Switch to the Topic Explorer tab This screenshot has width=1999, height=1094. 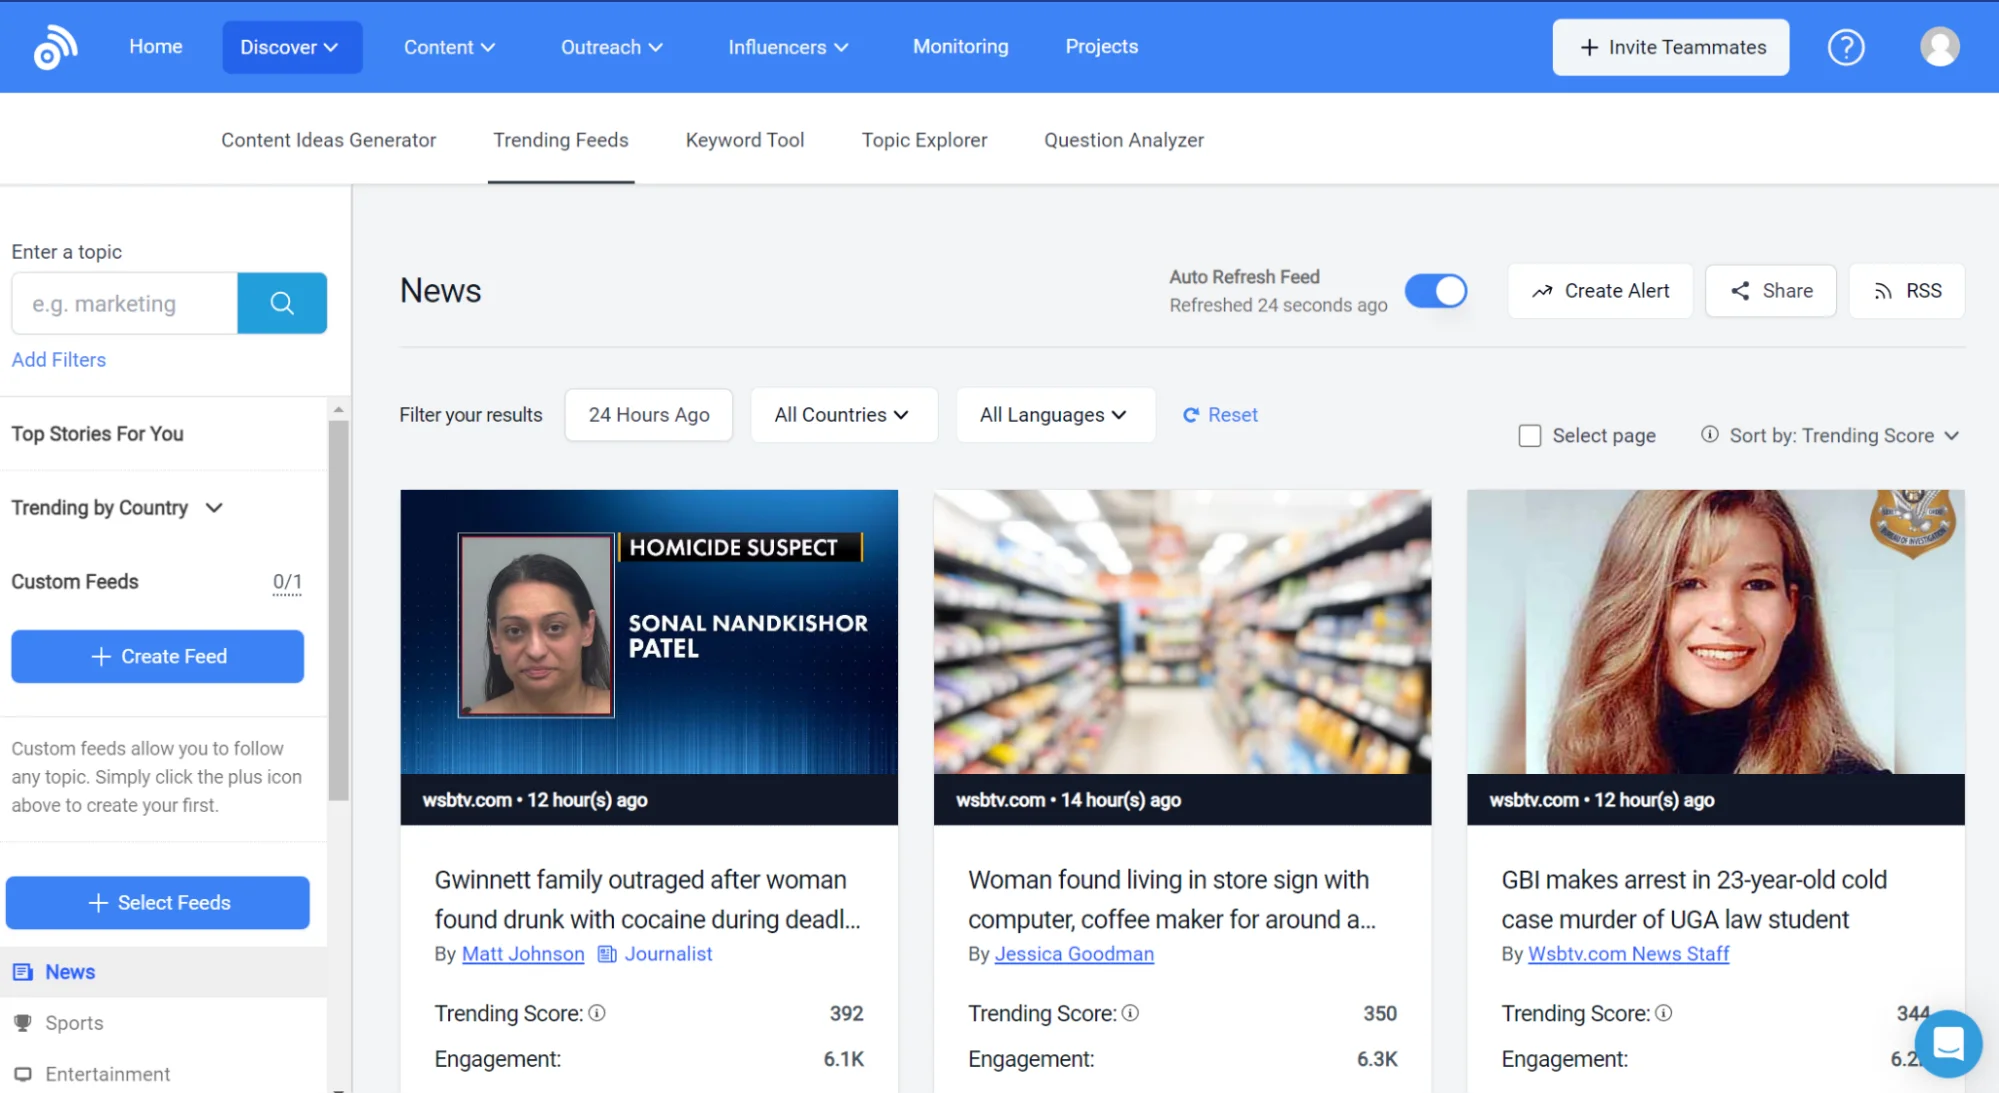click(x=924, y=140)
